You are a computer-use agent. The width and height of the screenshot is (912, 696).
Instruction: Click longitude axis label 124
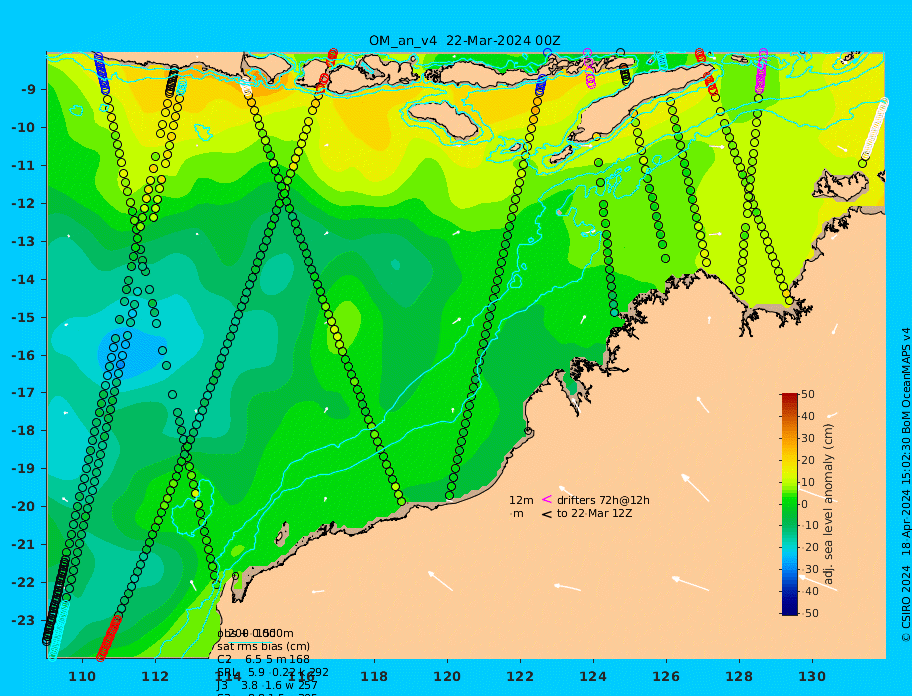click(593, 676)
